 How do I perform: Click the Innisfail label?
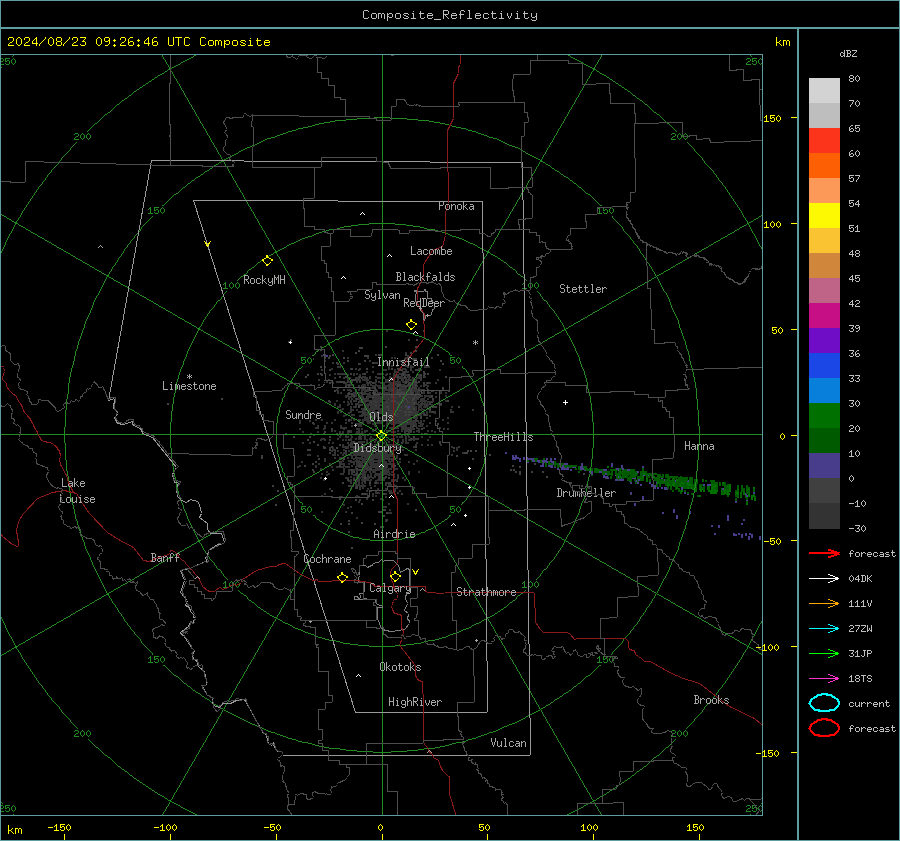[404, 362]
